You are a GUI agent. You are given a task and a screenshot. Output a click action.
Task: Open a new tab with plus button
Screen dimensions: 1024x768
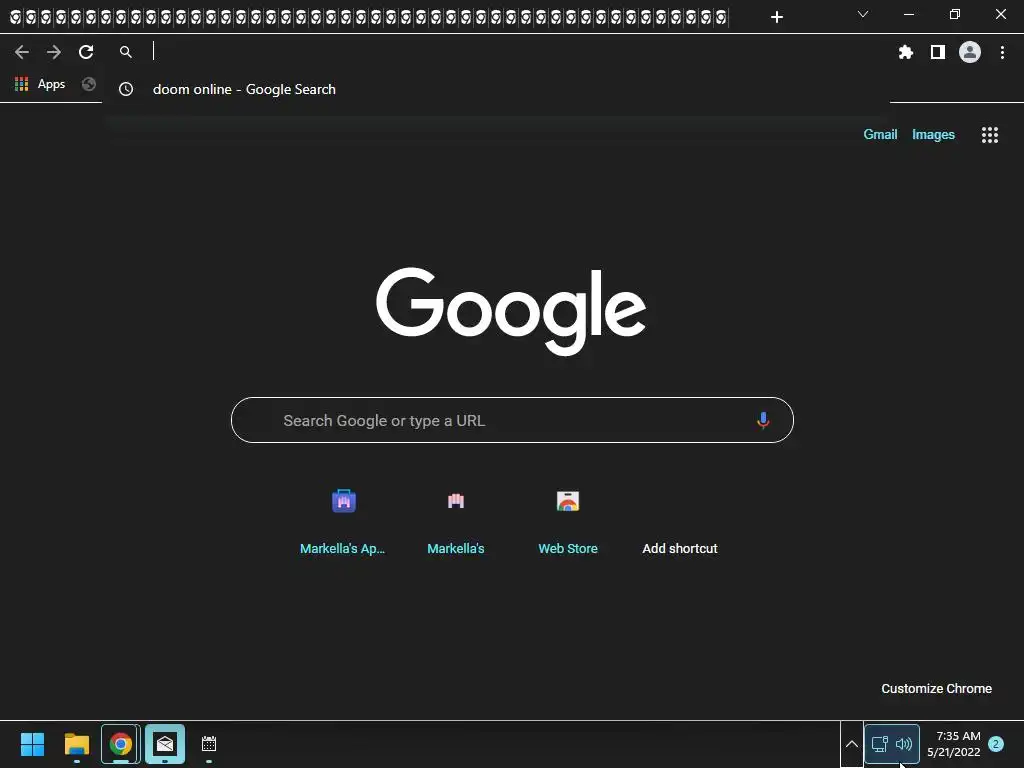[x=776, y=17]
